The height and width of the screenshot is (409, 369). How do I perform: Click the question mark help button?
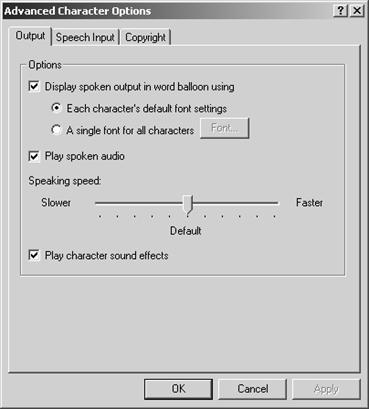[x=340, y=11]
